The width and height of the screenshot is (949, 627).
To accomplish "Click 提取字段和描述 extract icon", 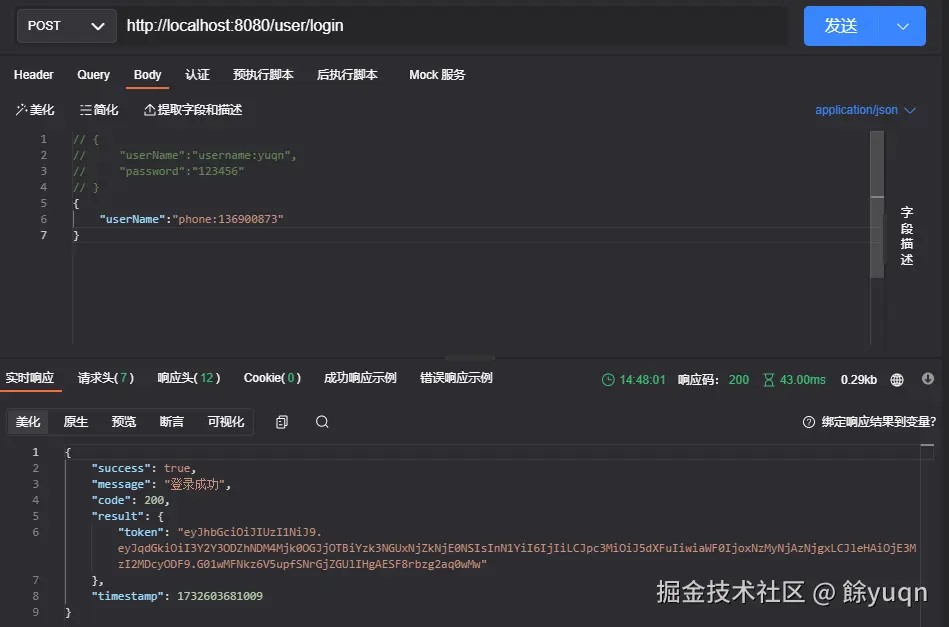I will click(149, 110).
